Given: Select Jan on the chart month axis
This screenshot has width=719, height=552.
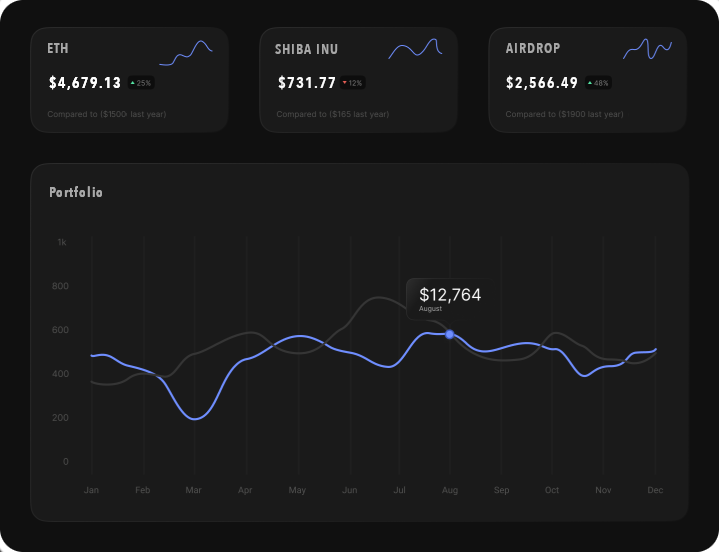Looking at the screenshot, I should click(x=91, y=490).
